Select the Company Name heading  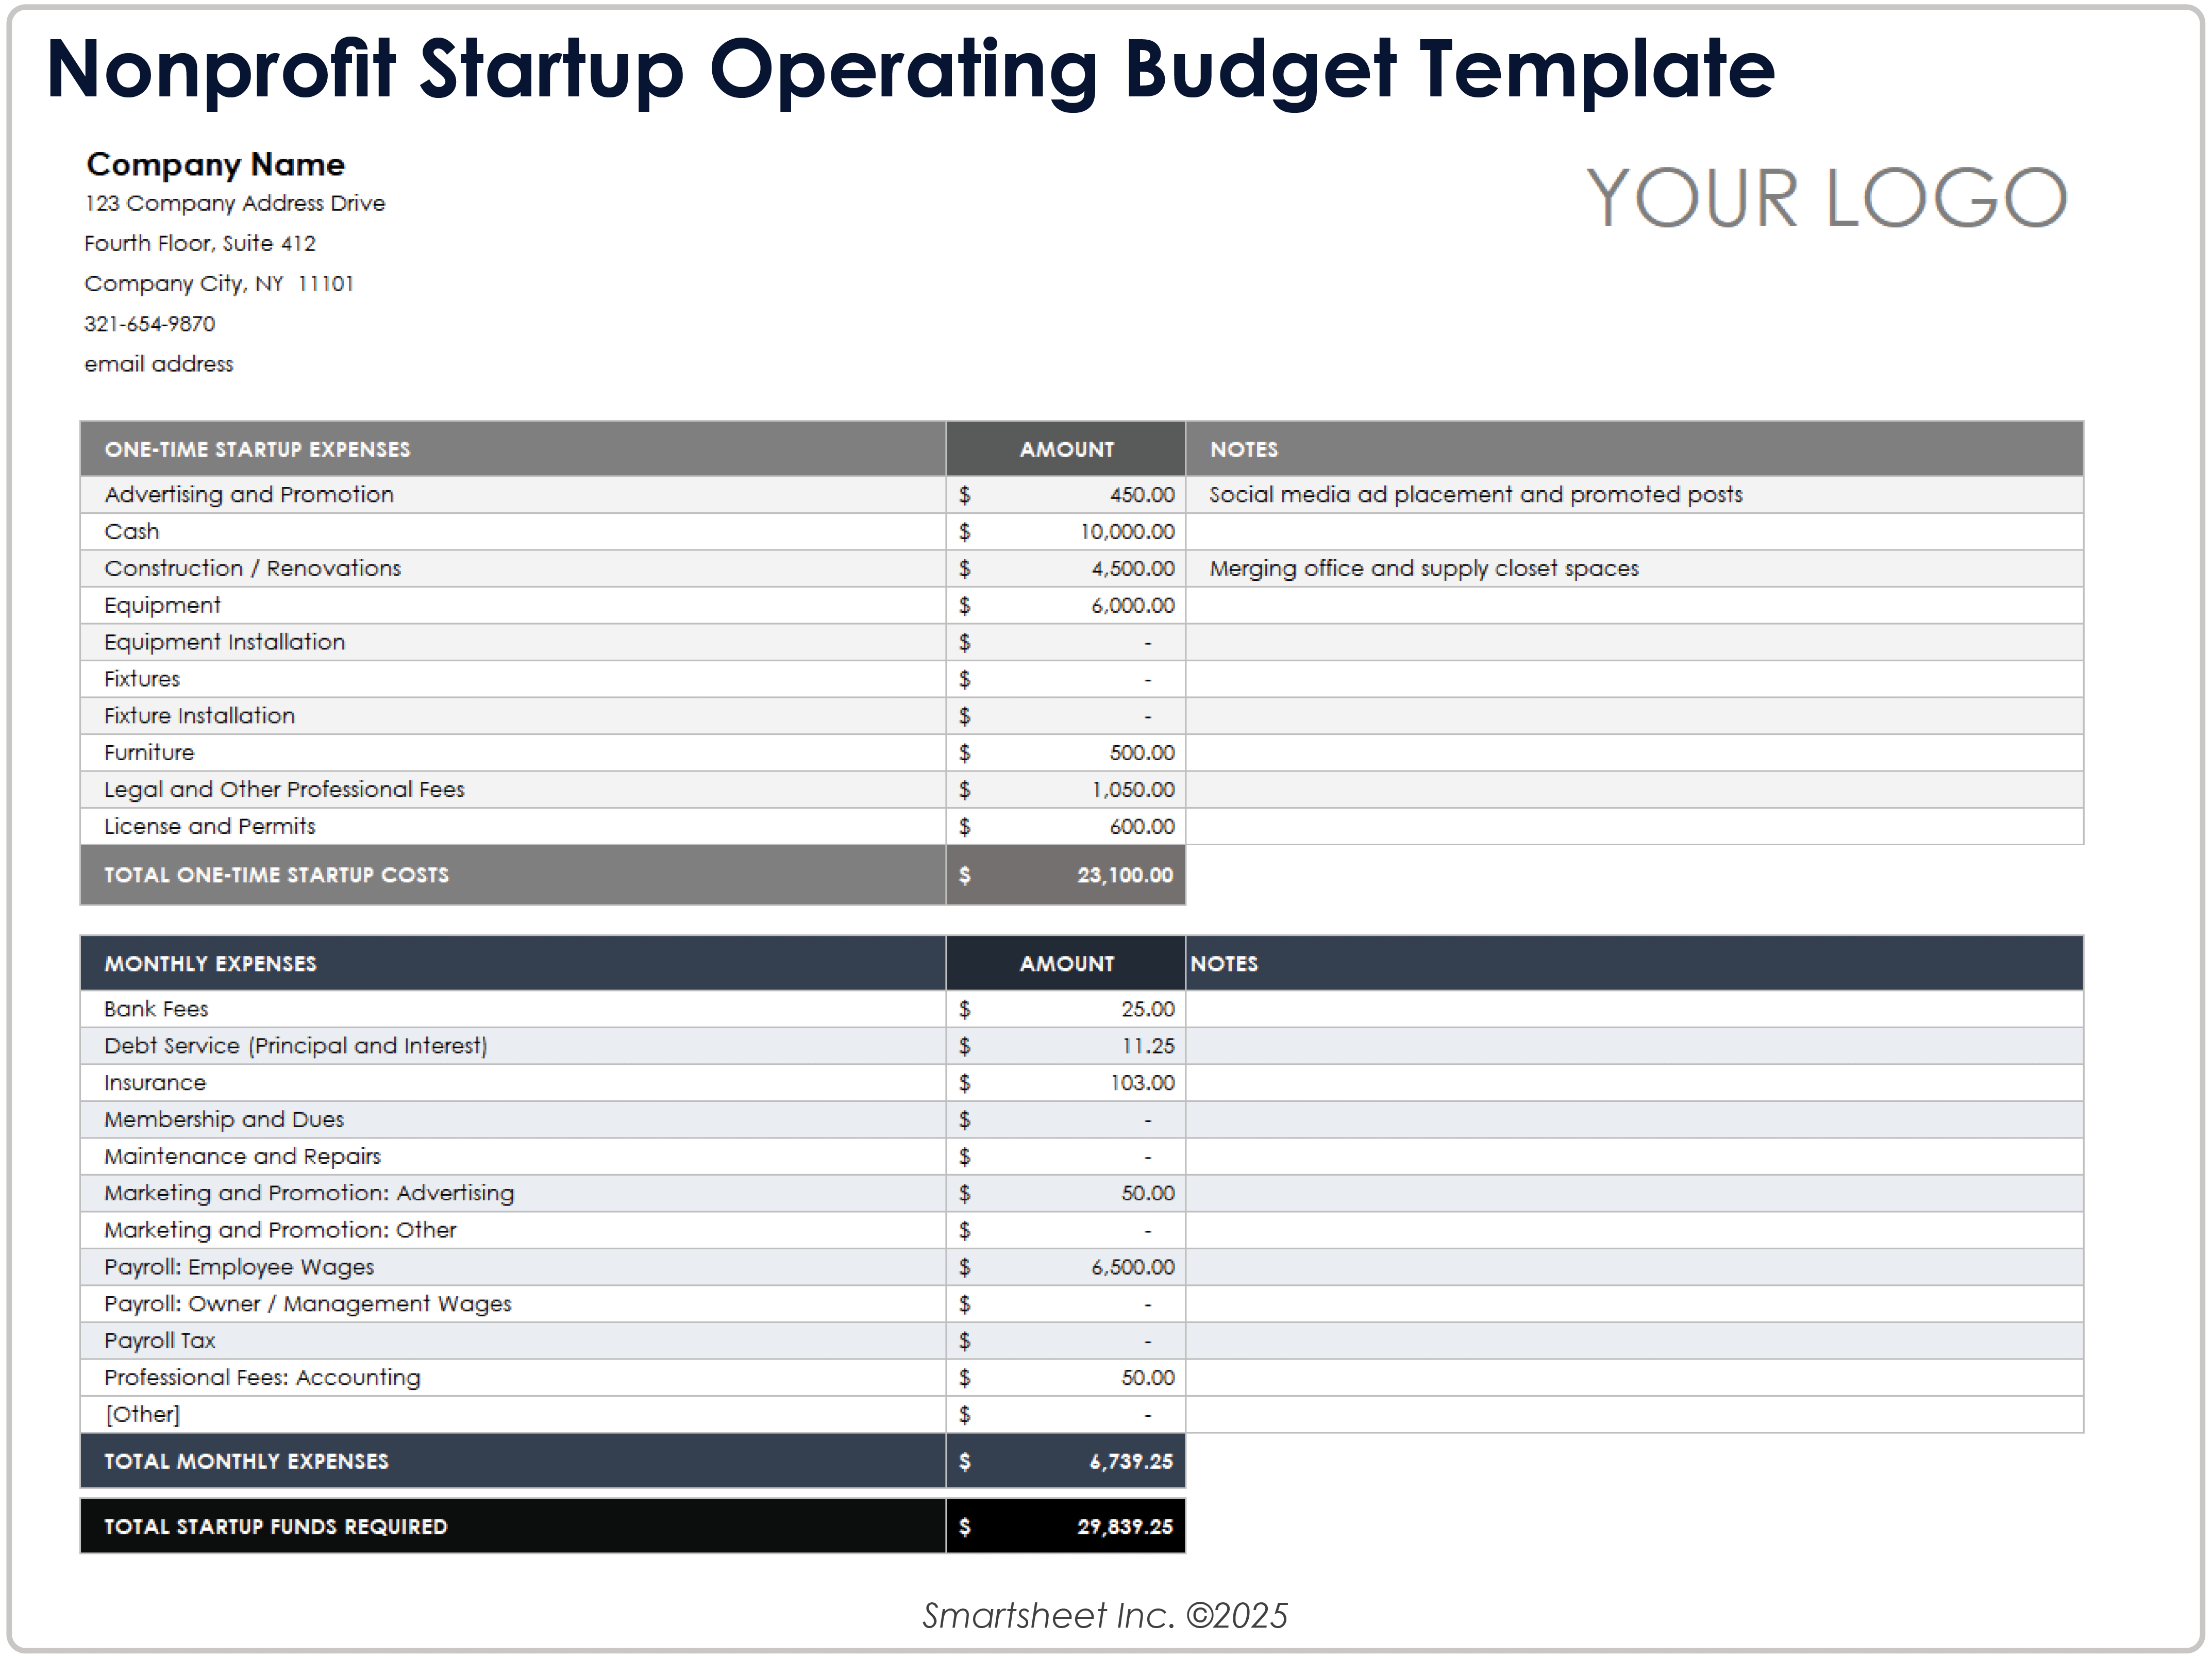[x=215, y=164]
